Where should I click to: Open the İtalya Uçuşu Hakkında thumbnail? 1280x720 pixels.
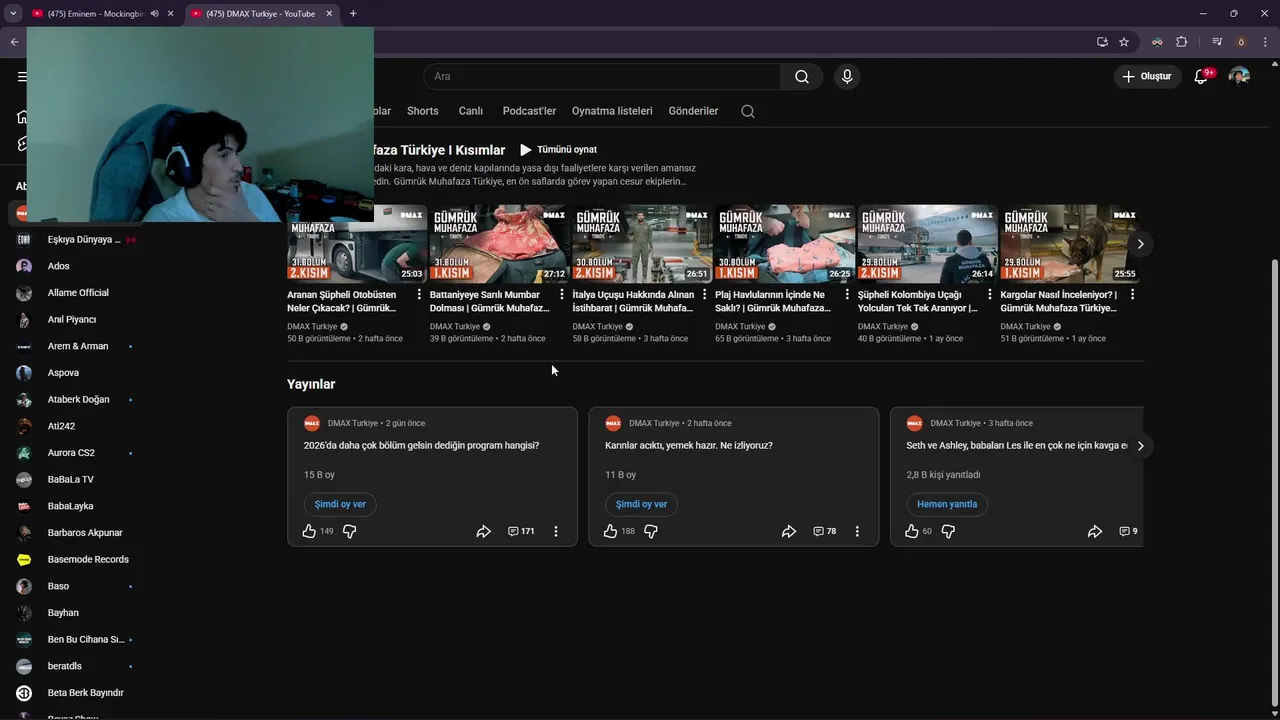click(642, 244)
